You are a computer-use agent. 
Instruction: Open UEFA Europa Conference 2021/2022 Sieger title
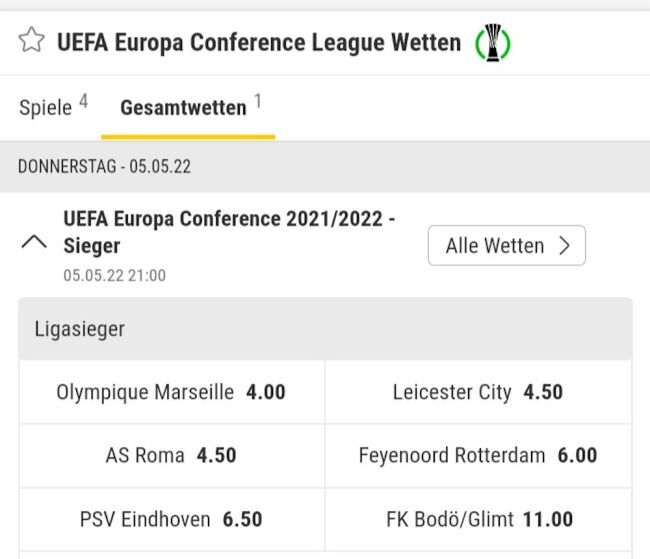click(229, 232)
